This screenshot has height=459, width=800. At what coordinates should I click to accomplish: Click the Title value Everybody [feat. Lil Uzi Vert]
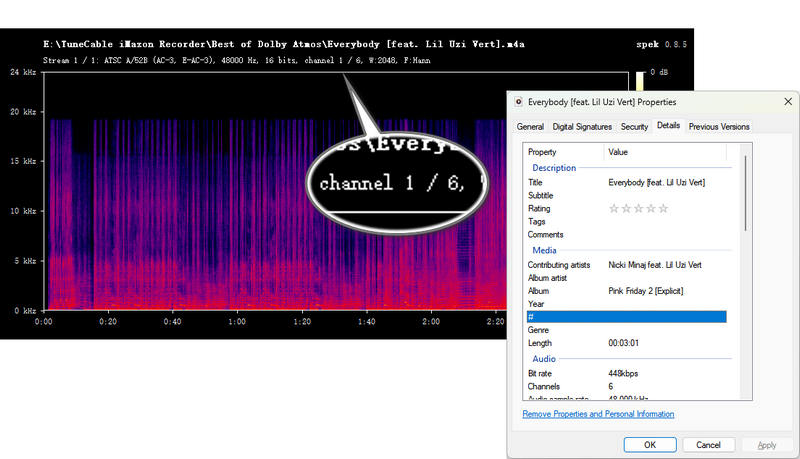(x=657, y=182)
